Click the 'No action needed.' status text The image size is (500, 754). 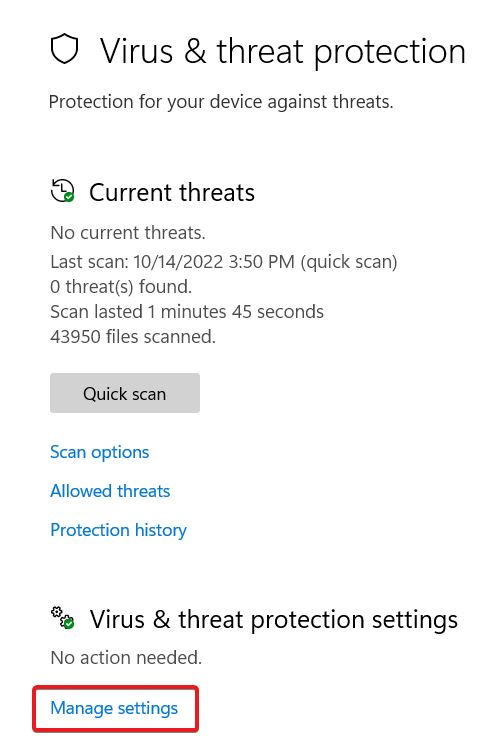point(126,657)
